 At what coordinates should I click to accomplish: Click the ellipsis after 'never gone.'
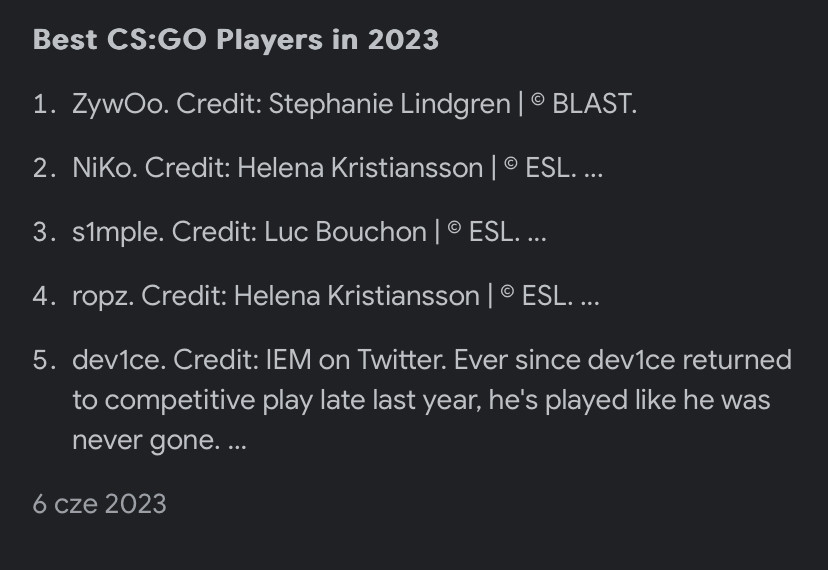pyautogui.click(x=237, y=447)
